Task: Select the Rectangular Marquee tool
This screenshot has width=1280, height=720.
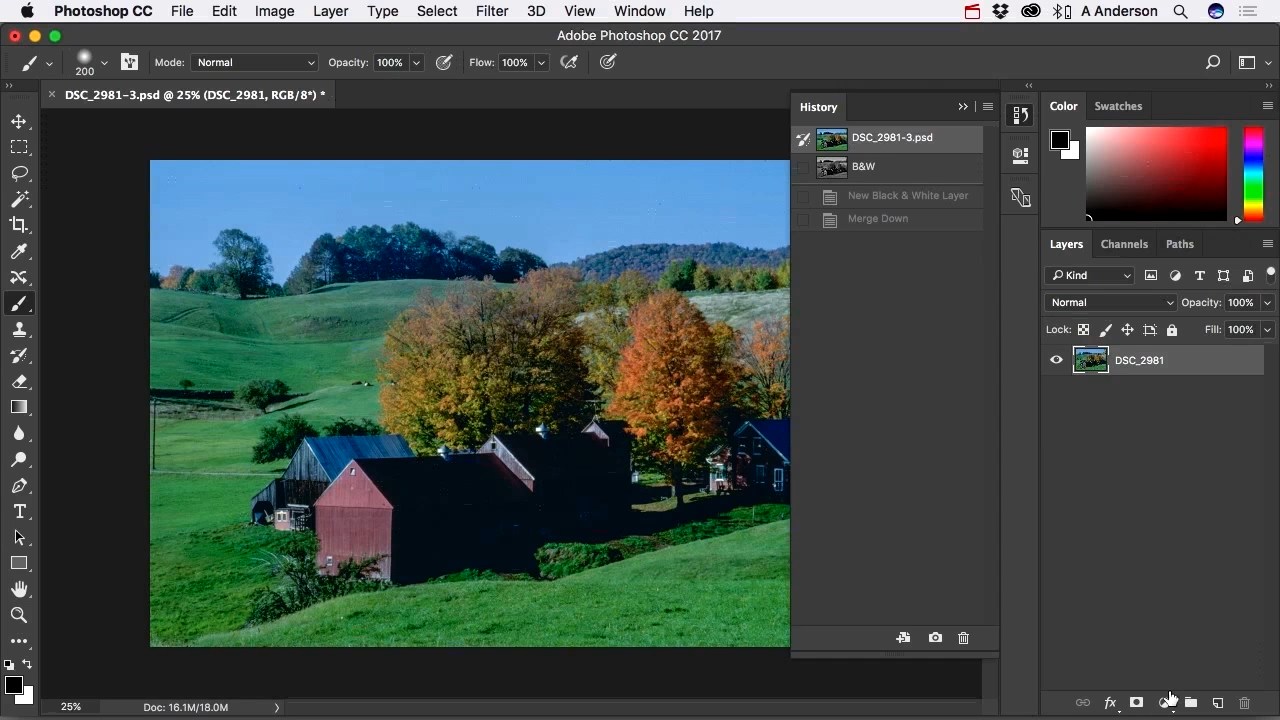Action: (x=19, y=147)
